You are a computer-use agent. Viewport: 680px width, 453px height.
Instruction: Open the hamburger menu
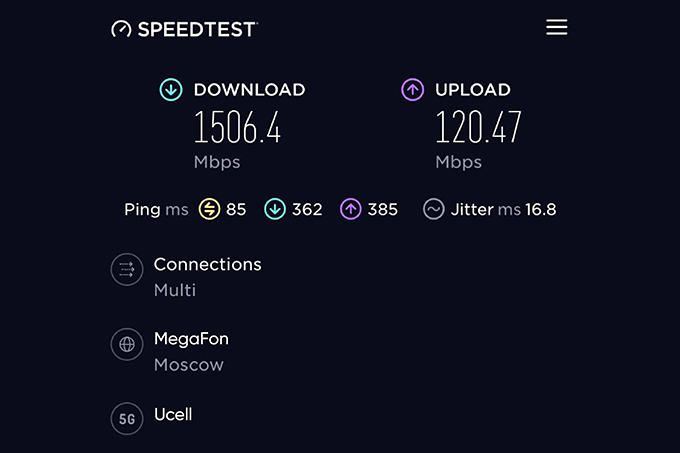(557, 27)
